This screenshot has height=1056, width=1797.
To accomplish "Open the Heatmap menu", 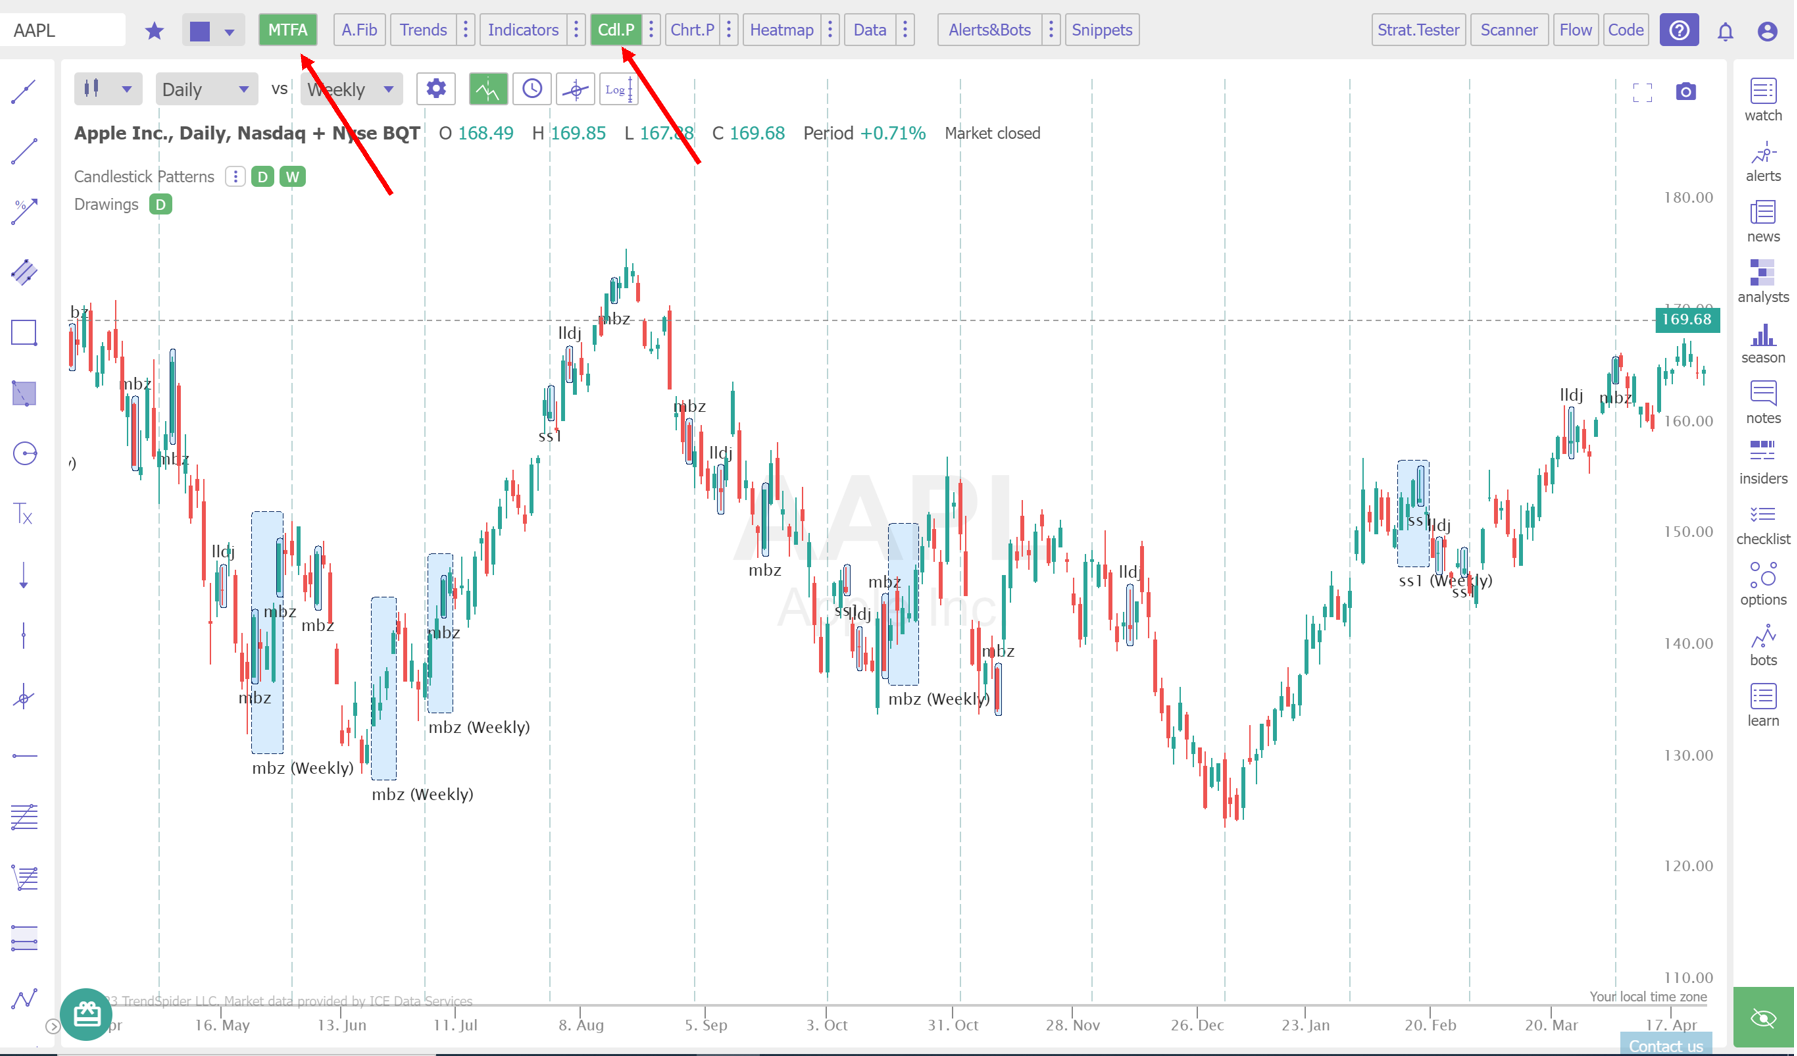I will coord(781,30).
